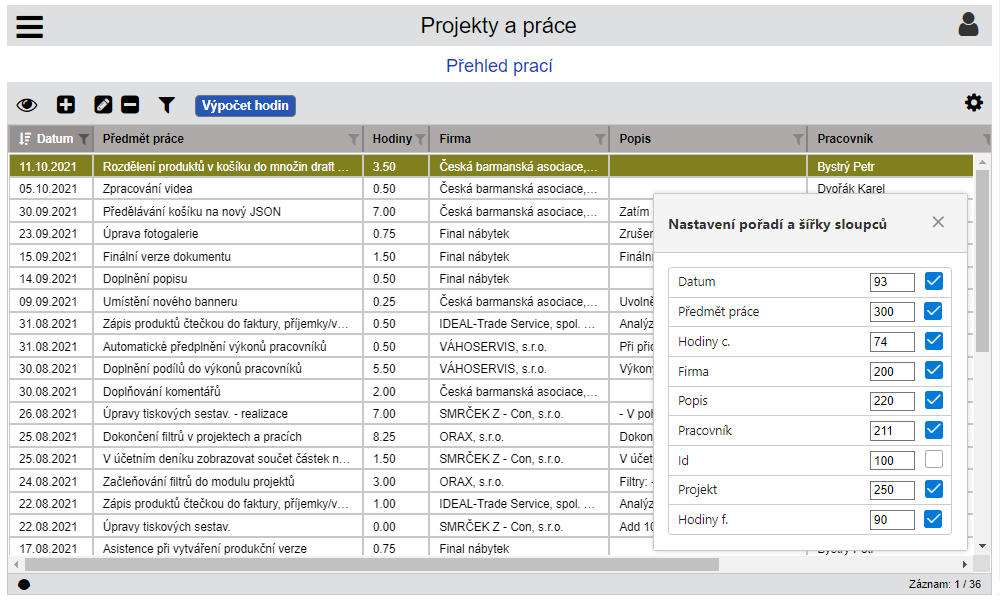Open column settings gear icon

click(973, 103)
